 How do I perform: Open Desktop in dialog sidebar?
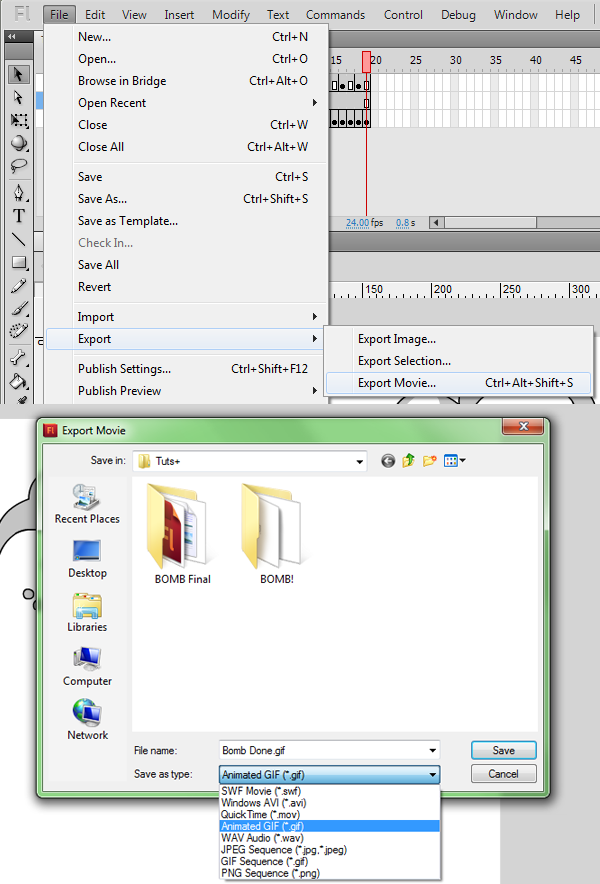(87, 558)
